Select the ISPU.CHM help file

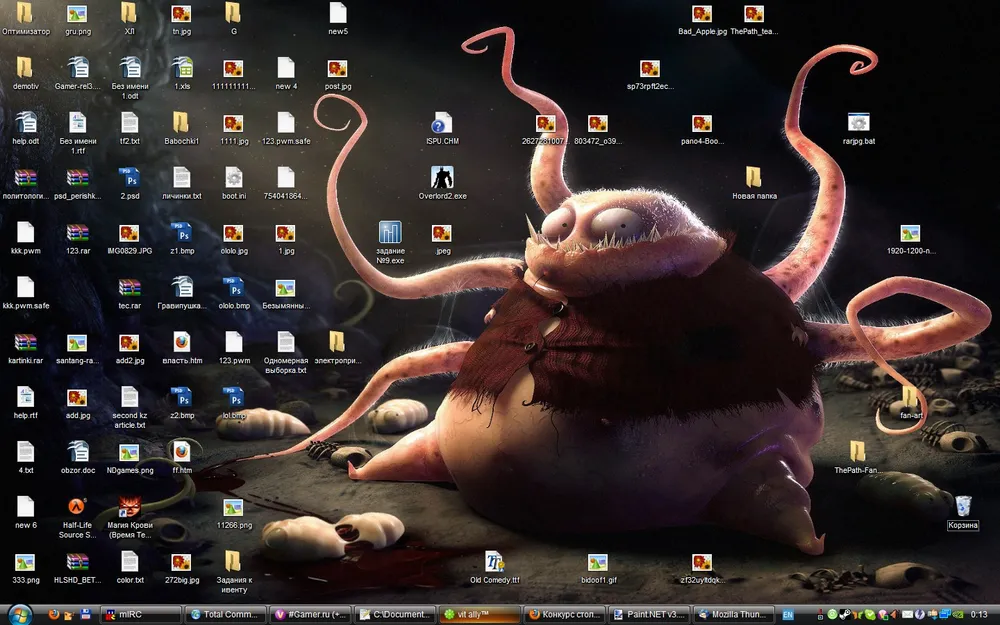point(442,124)
